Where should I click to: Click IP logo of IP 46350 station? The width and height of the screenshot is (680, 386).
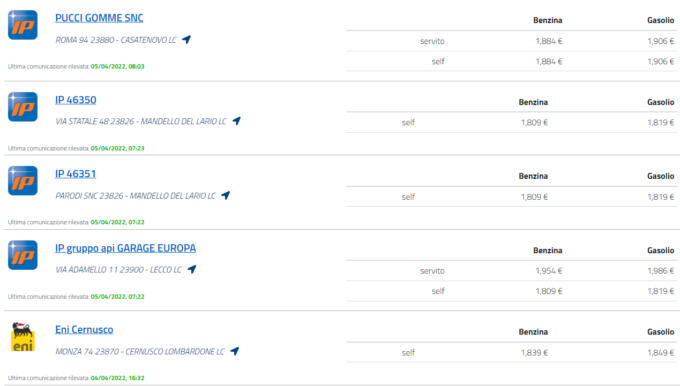(23, 107)
